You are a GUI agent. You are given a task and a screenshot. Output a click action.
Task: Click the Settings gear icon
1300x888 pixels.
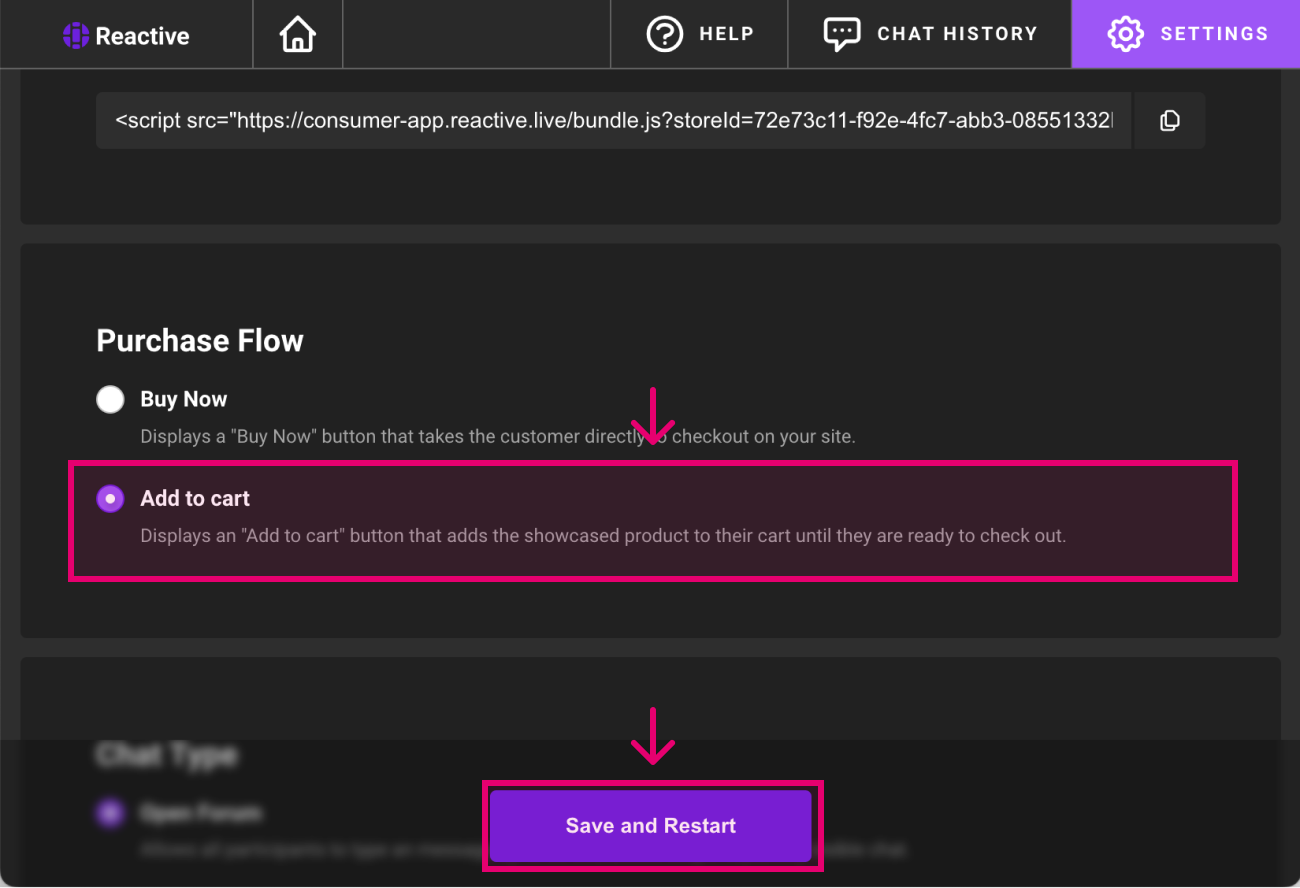(x=1126, y=34)
